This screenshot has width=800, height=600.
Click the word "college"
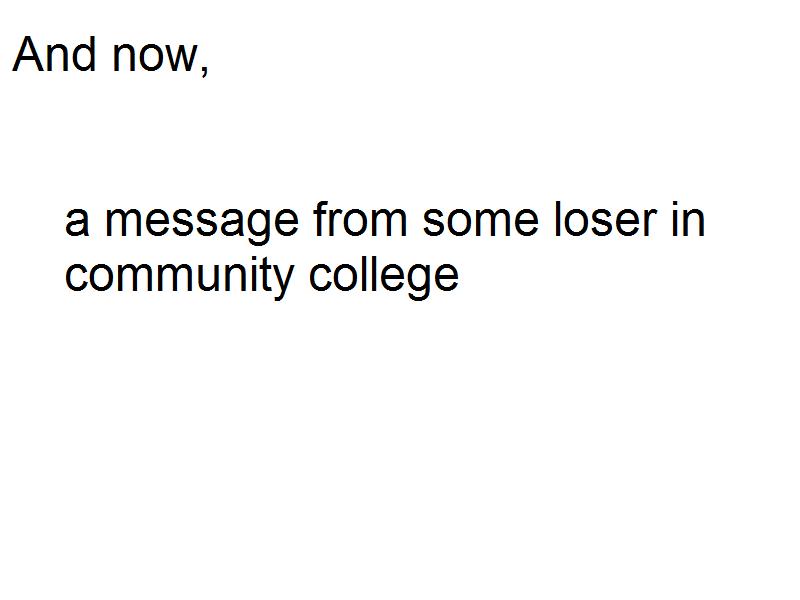tap(384, 275)
